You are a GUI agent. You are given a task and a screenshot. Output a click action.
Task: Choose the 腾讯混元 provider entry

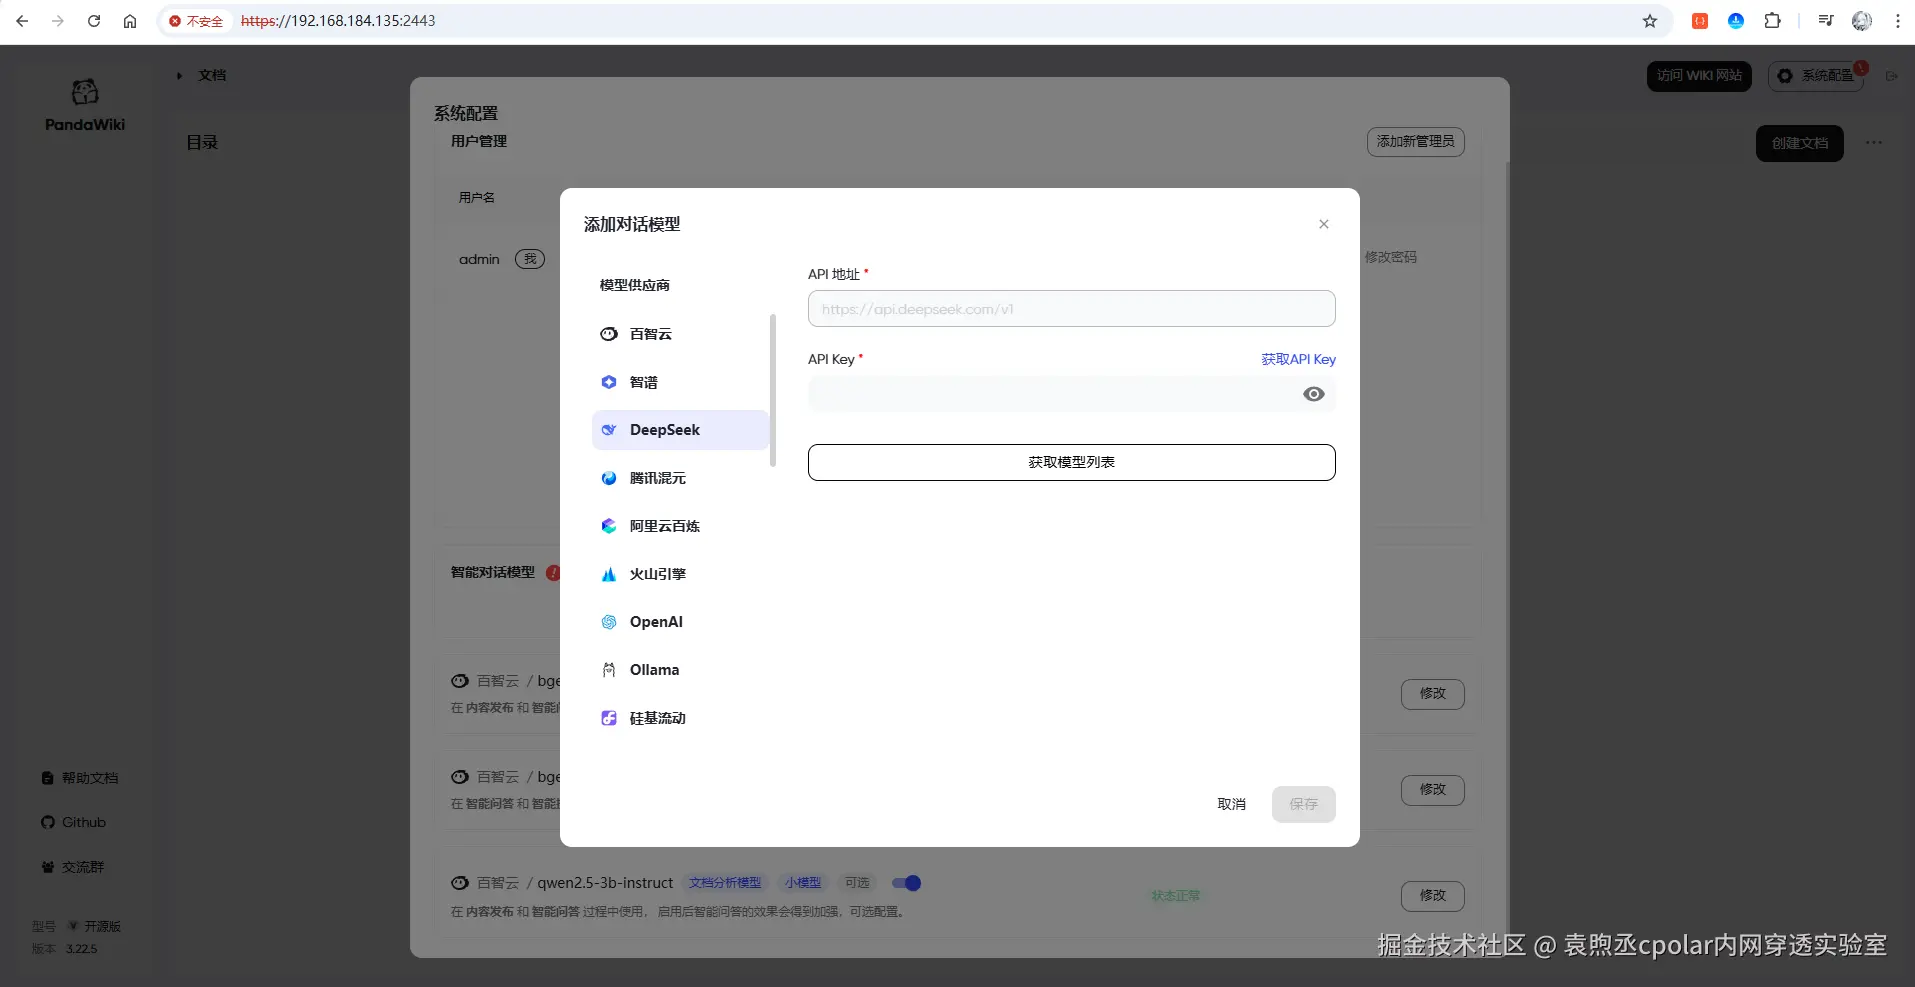tap(680, 478)
